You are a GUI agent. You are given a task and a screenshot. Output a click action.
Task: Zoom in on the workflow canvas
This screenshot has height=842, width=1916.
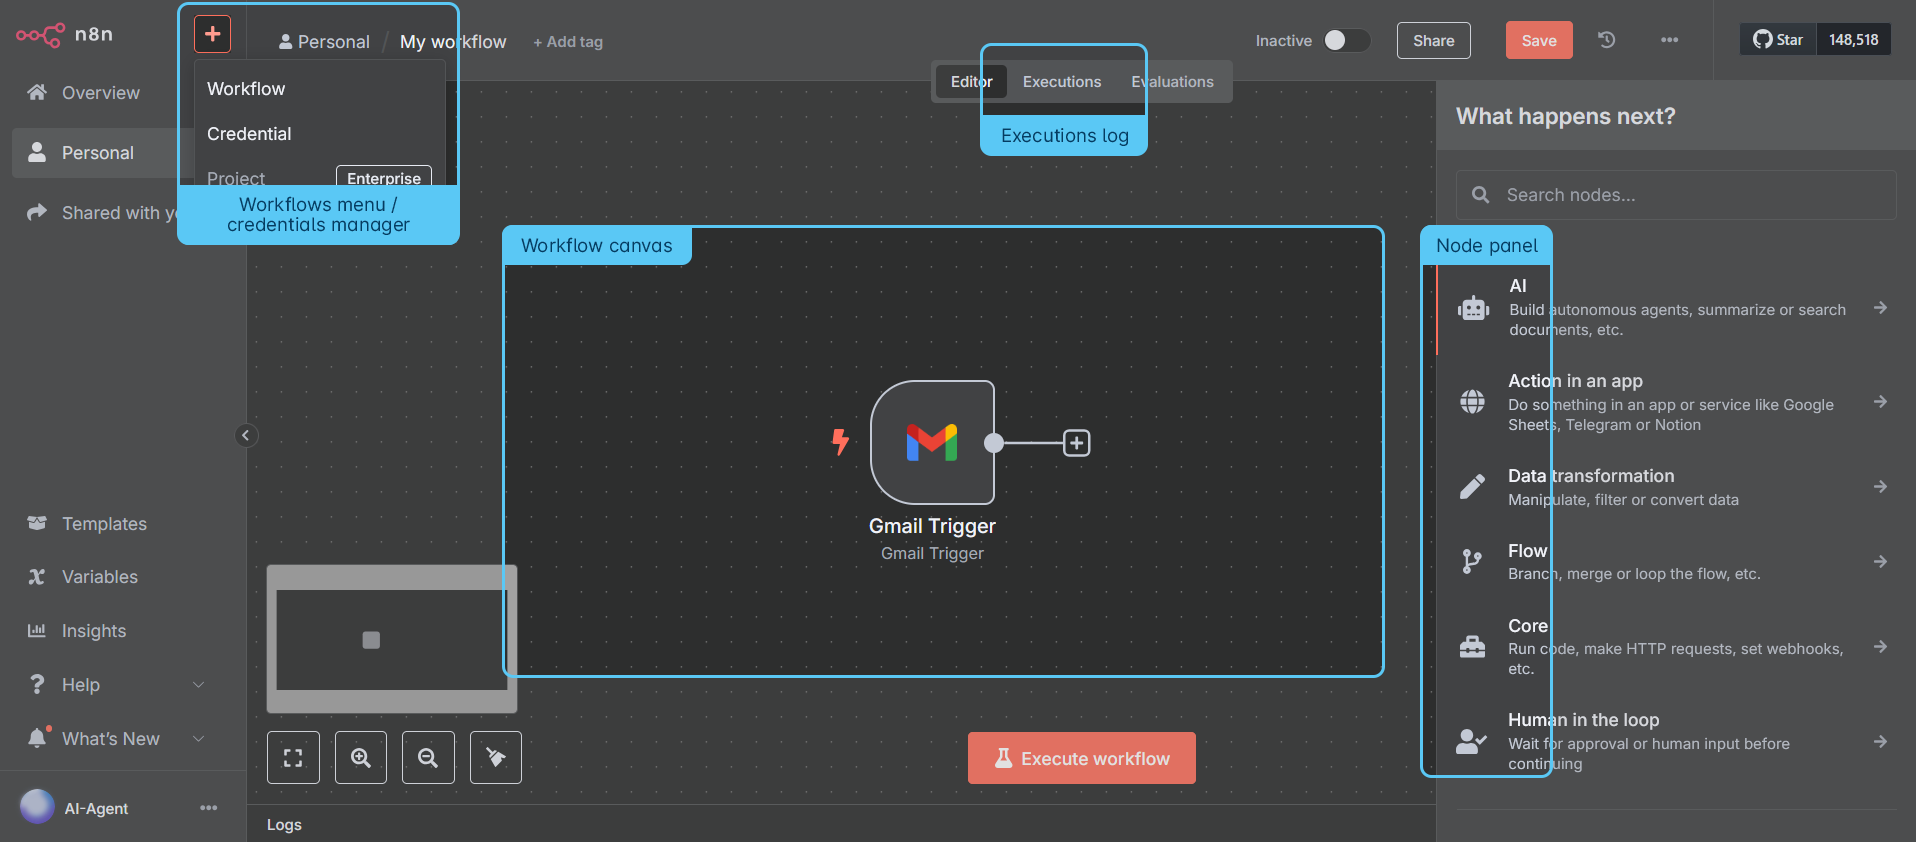point(361,758)
